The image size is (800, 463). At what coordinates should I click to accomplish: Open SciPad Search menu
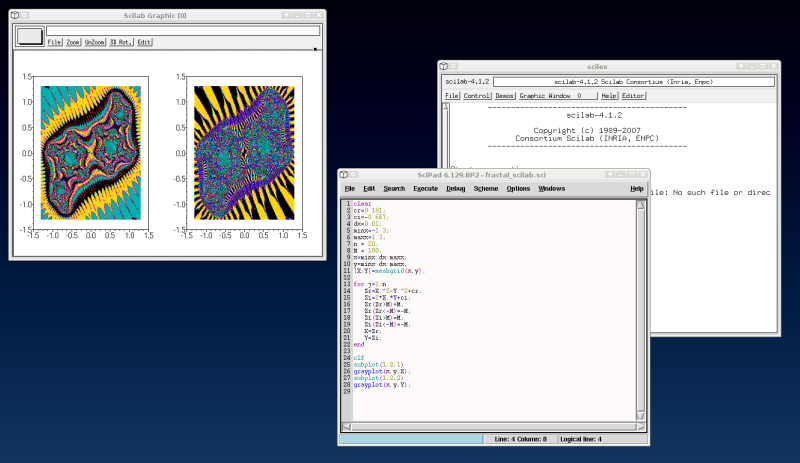[x=394, y=188]
